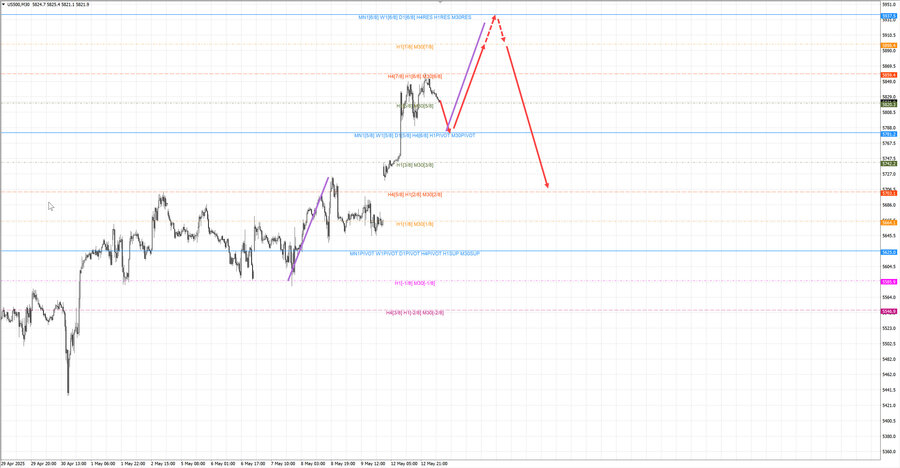
Task: Click the 5441.5 value on price scale
Action: click(x=889, y=390)
